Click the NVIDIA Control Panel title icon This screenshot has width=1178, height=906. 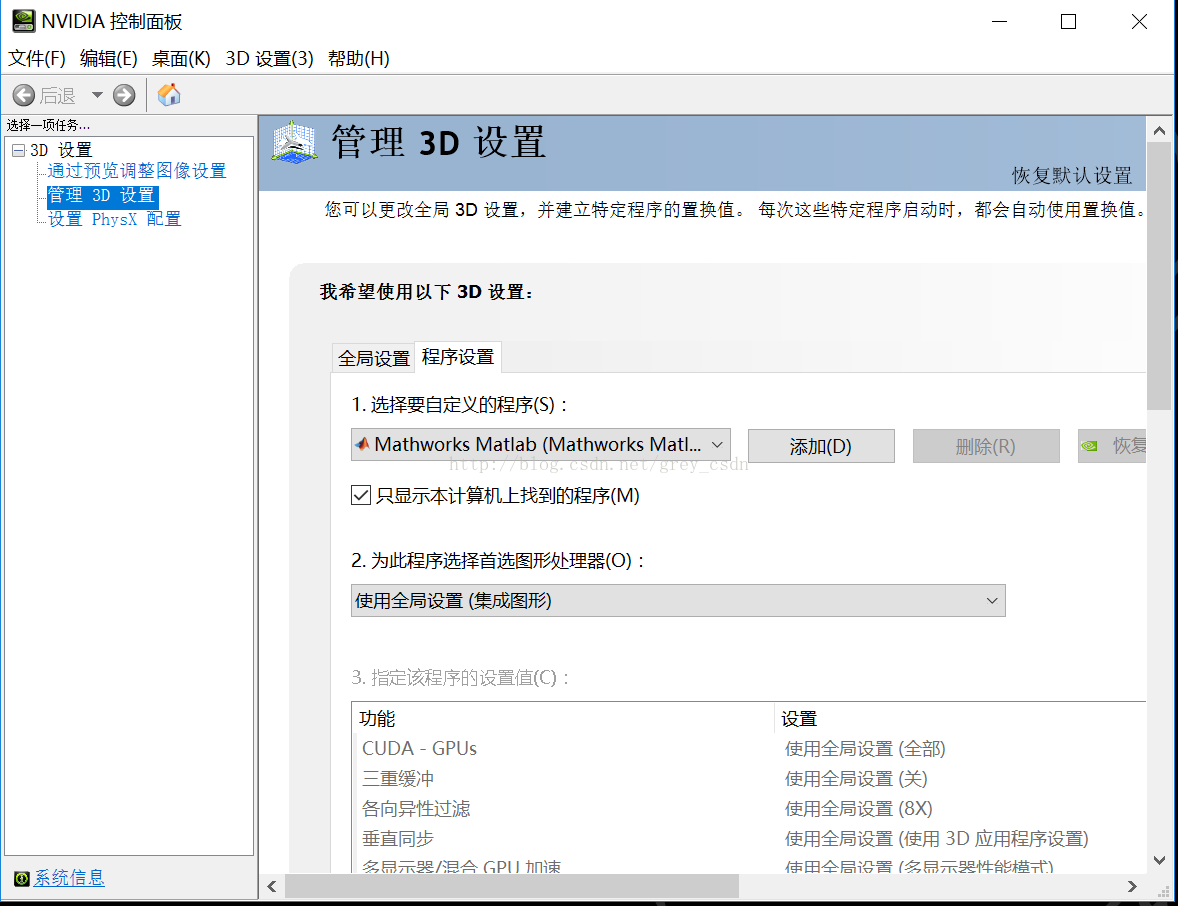[x=23, y=21]
